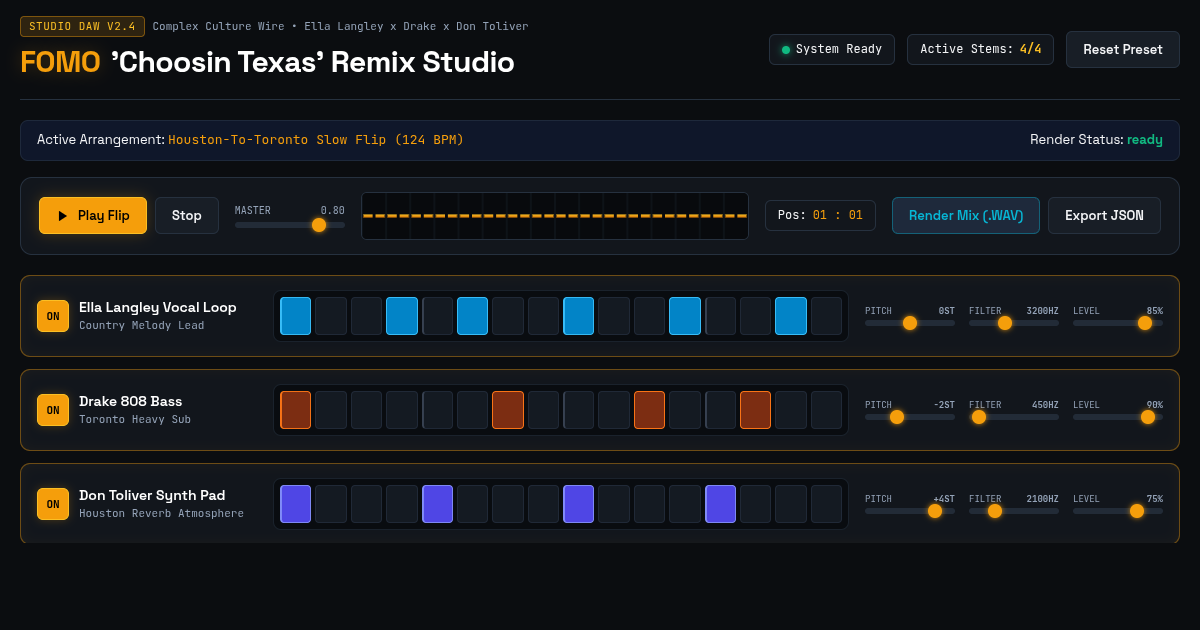Screen dimensions: 1200x630
Task: Turn off step 9 on Ella Langley row
Action: pyautogui.click(x=579, y=316)
